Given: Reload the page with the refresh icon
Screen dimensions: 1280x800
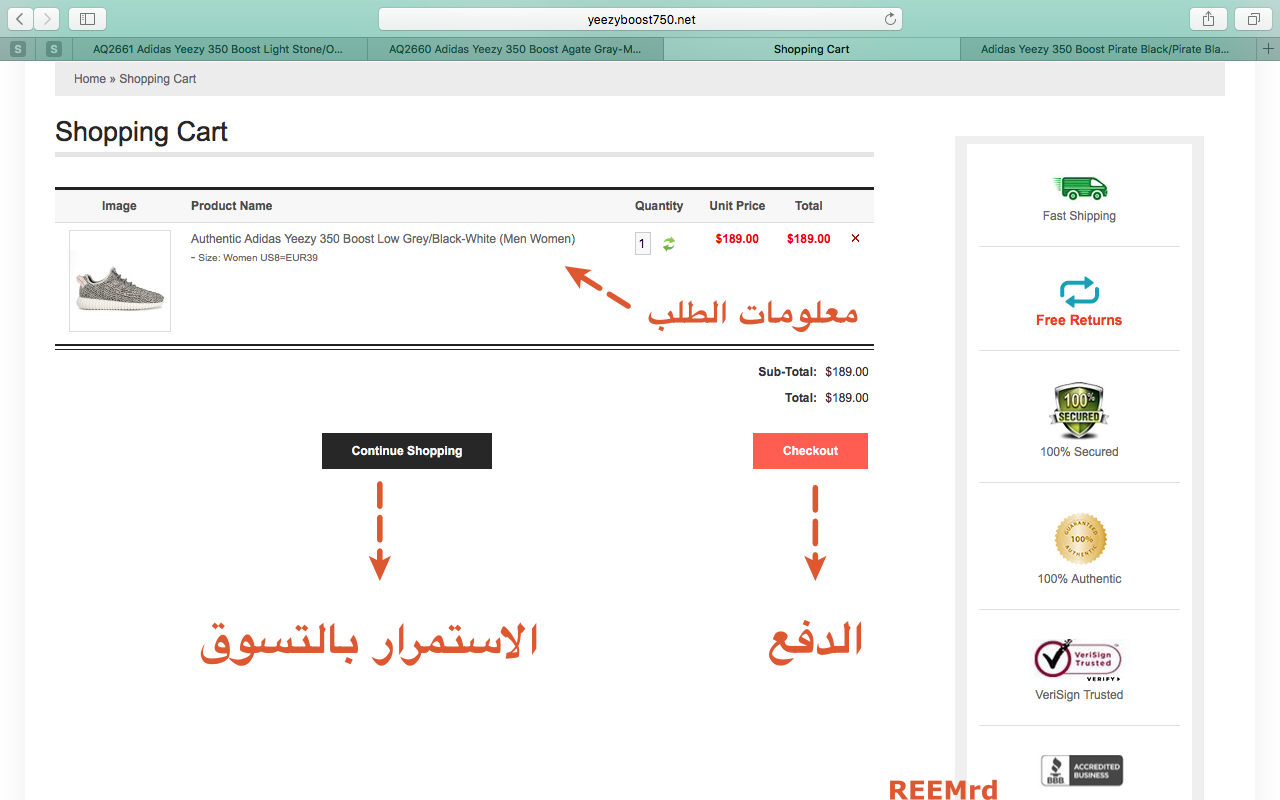Looking at the screenshot, I should (890, 19).
